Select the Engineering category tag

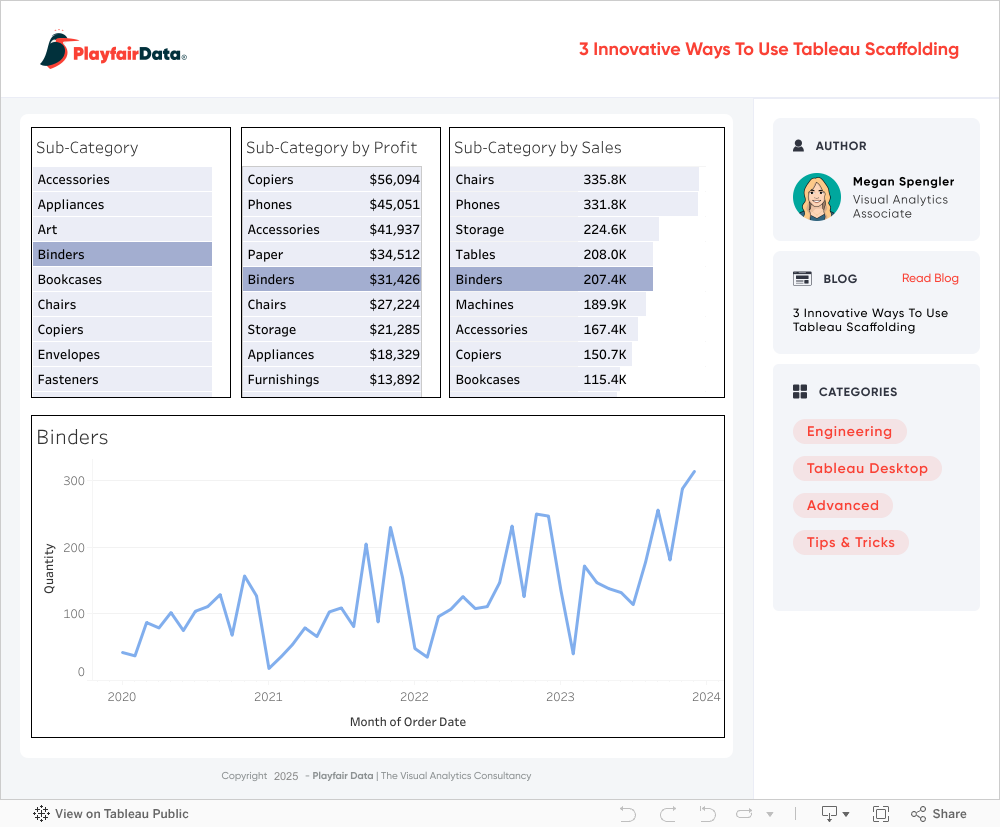click(849, 432)
